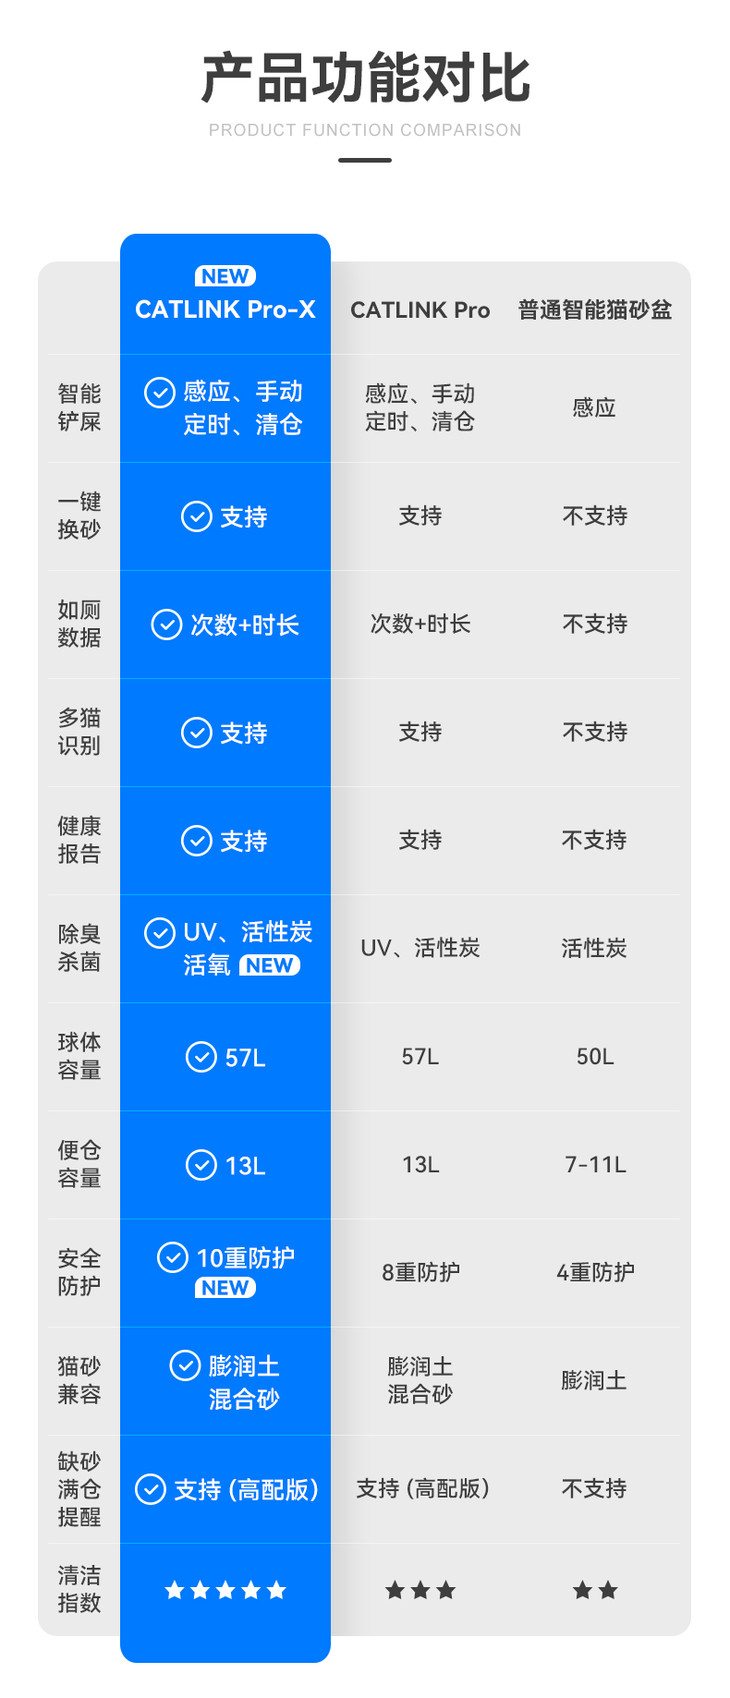Viewport: 730px width, 1698px height.
Task: Click the 一键换砂 row label
Action: pyautogui.click(x=79, y=516)
